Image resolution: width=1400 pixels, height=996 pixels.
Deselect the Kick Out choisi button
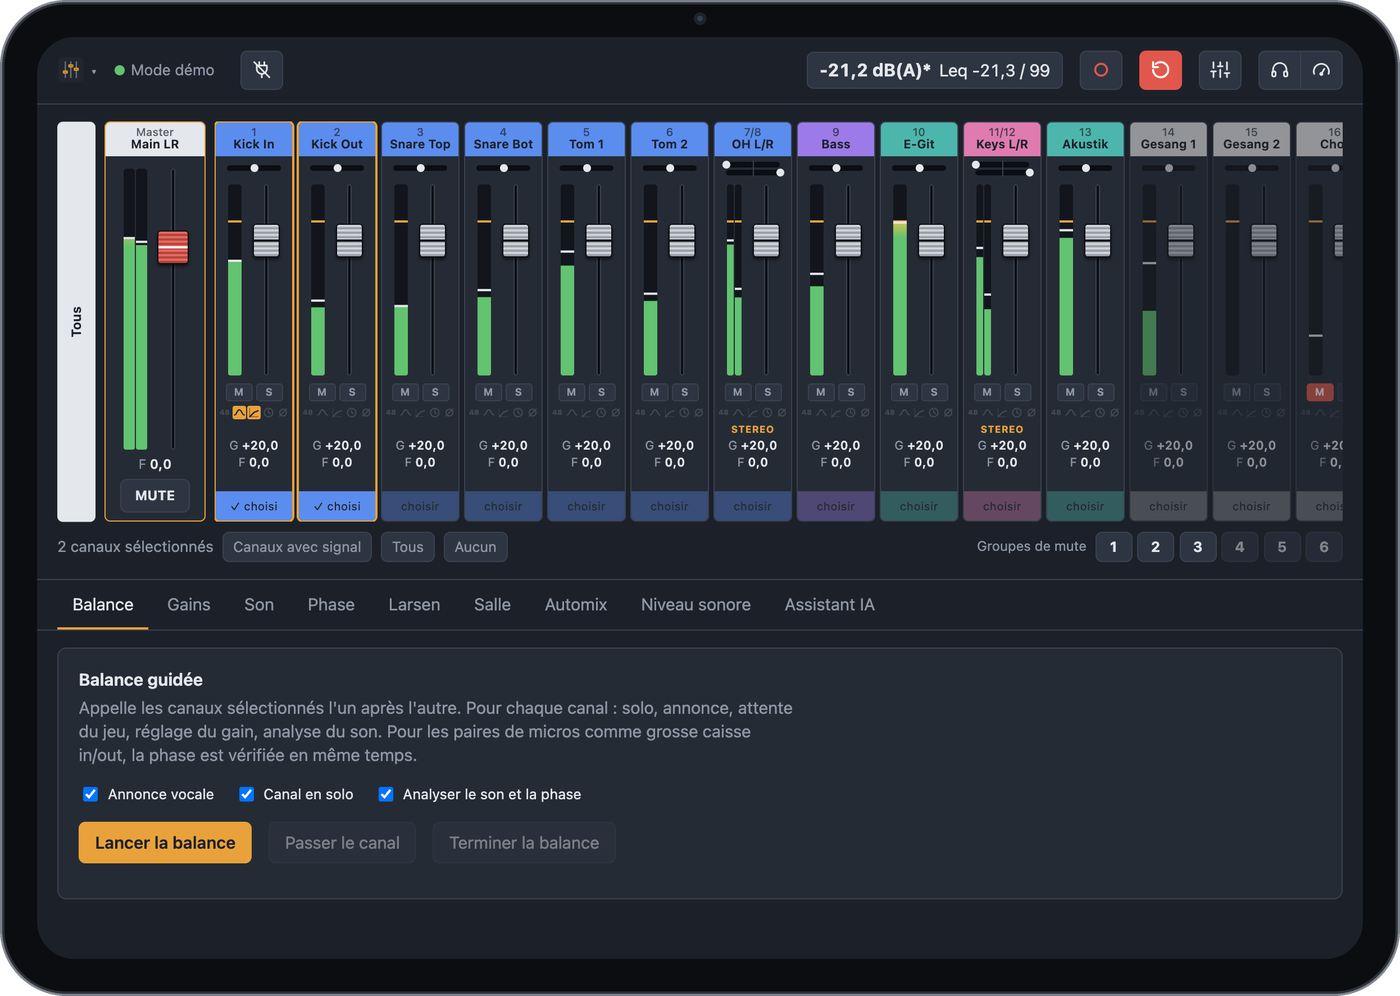pos(337,506)
